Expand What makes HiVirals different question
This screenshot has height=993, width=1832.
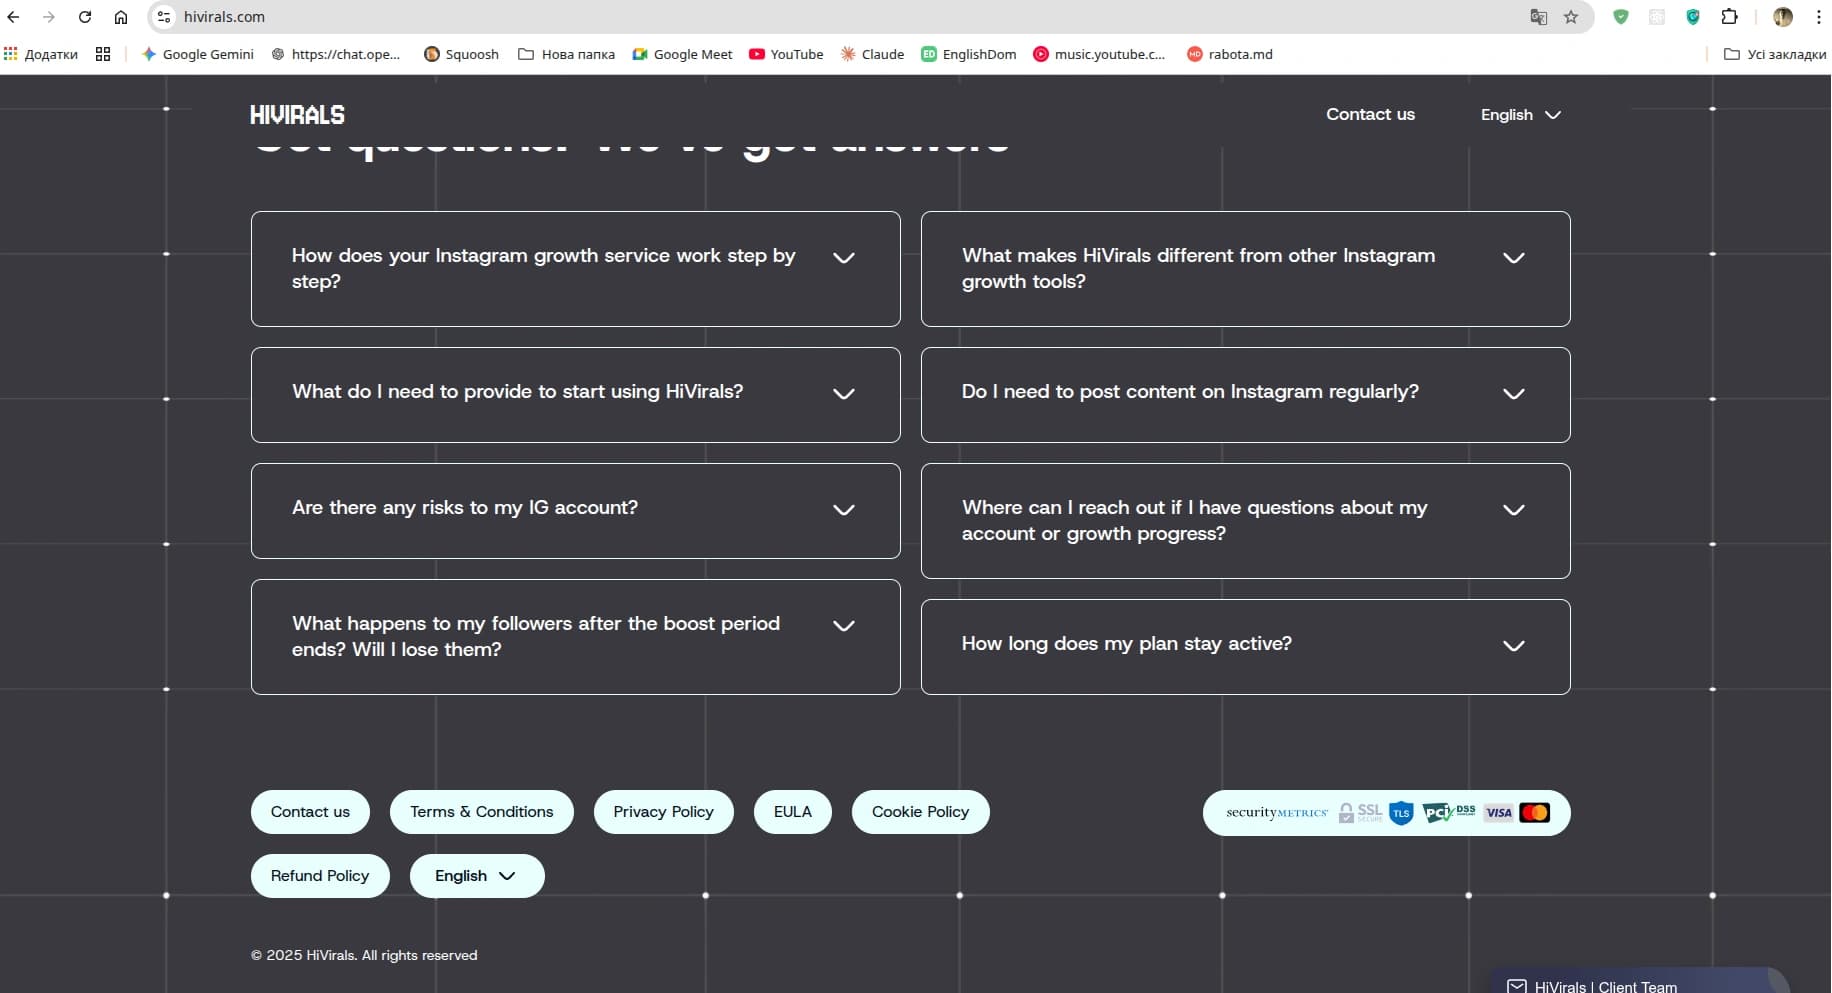coord(1245,269)
